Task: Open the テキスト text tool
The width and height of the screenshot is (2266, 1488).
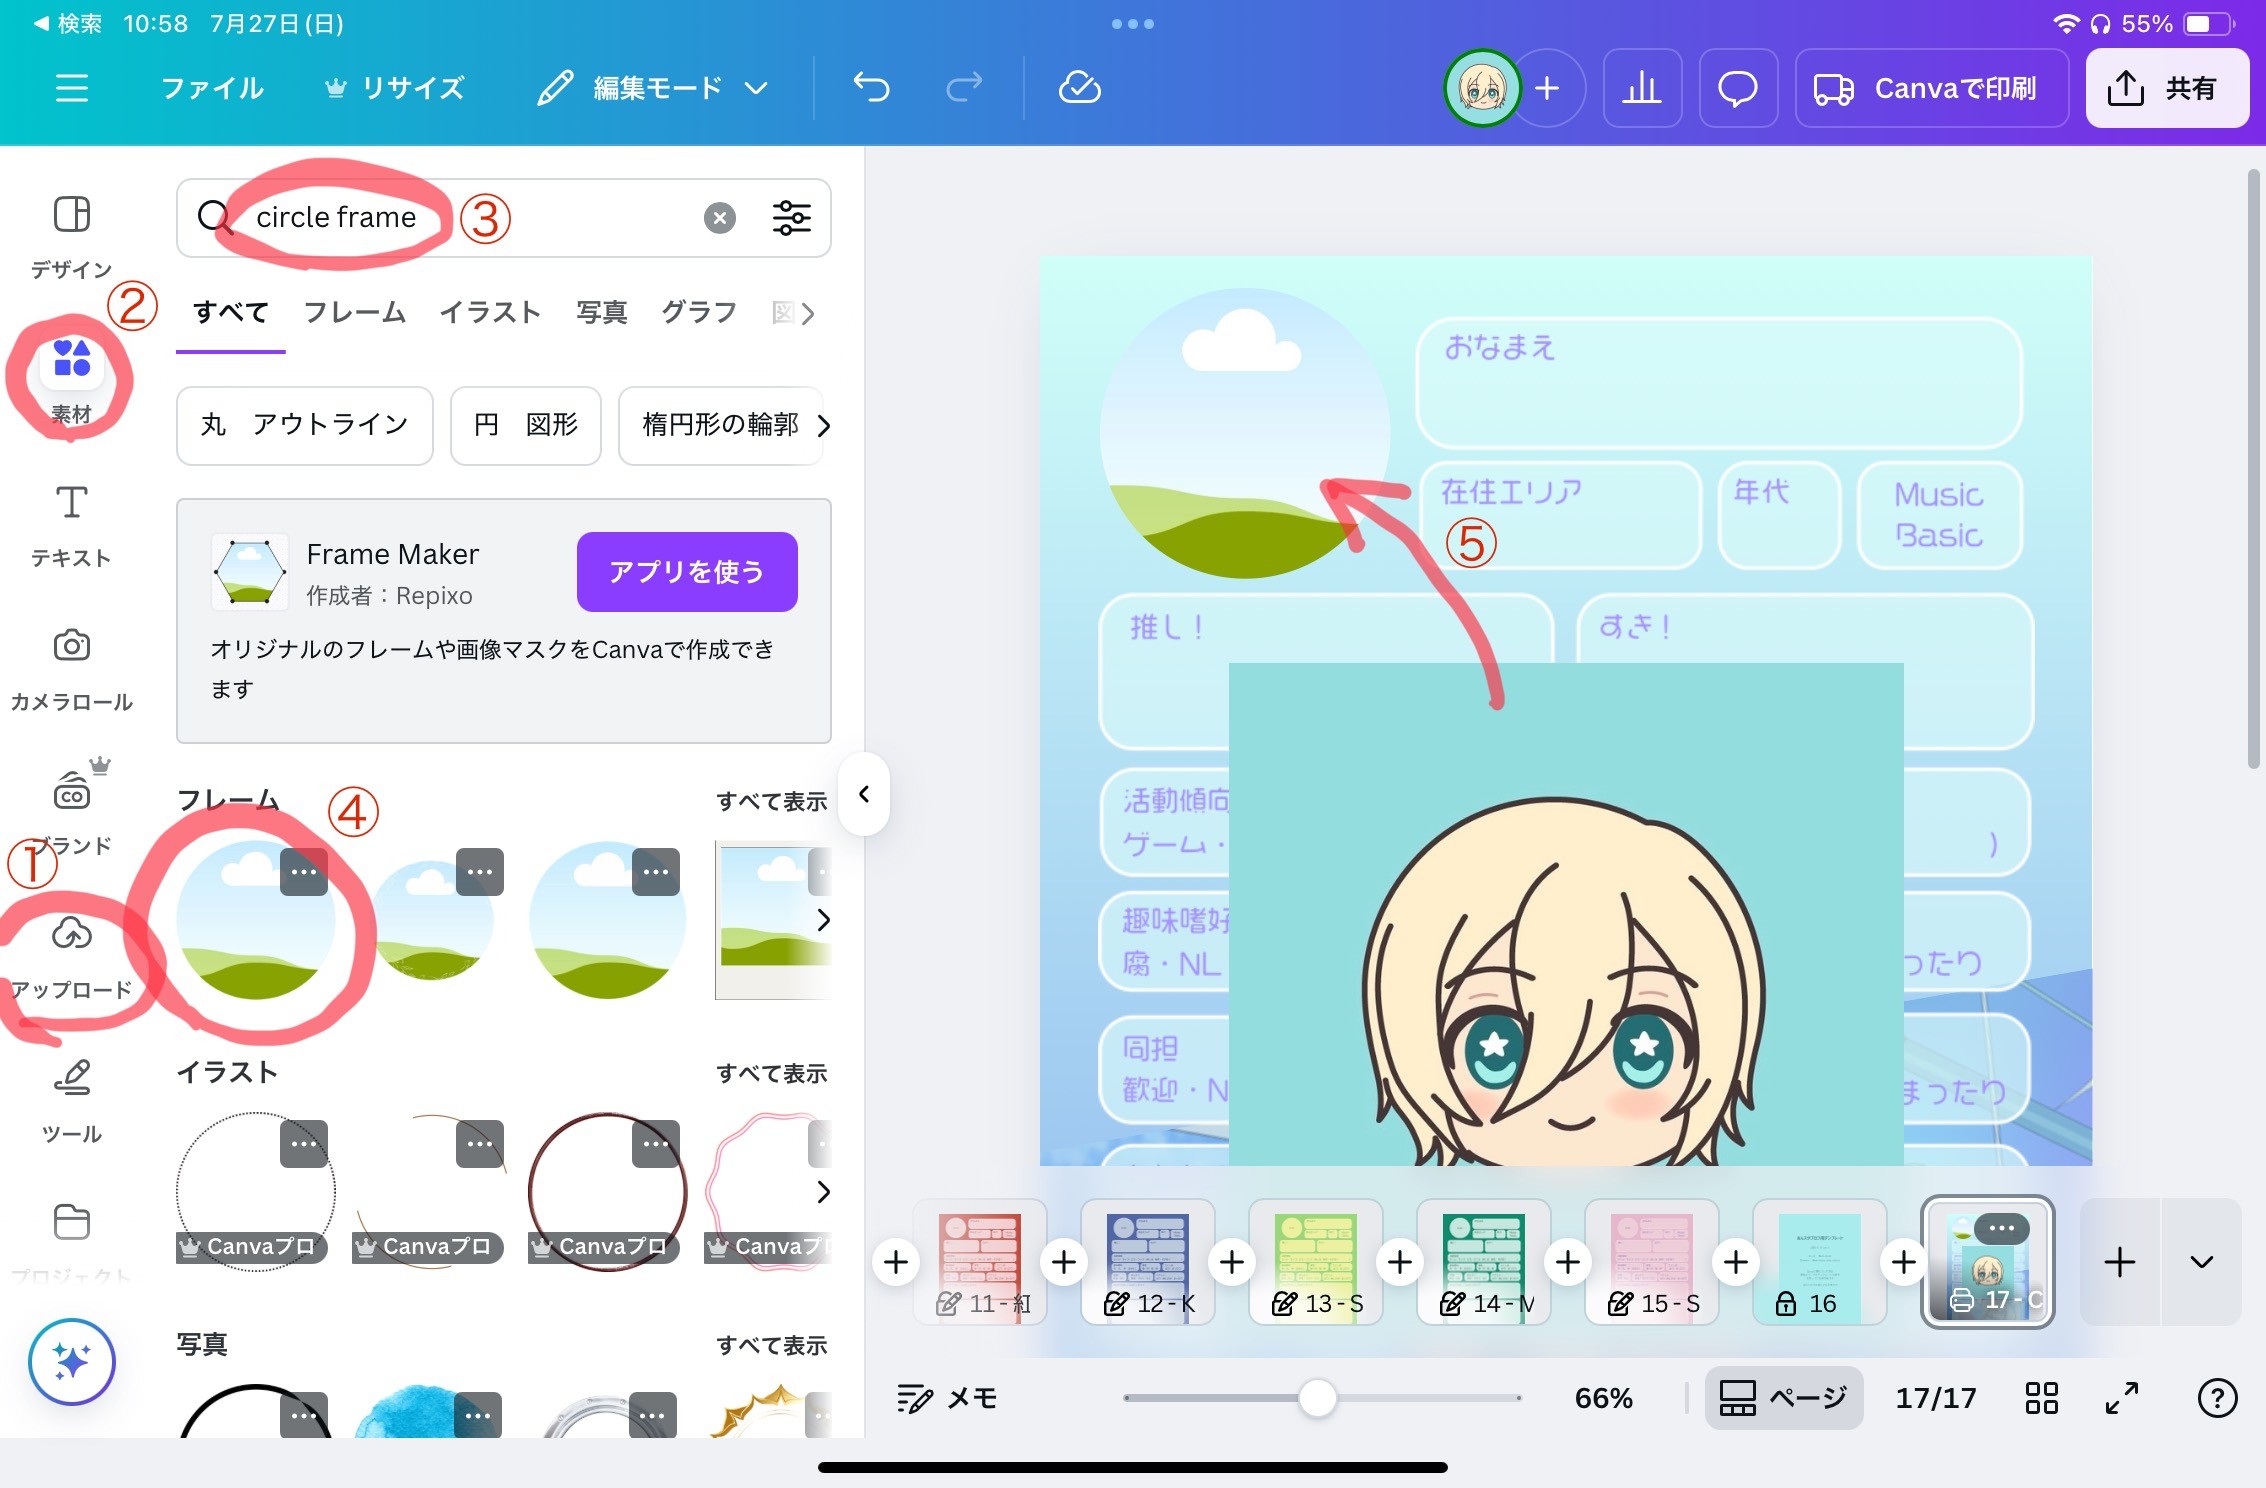Action: [71, 505]
